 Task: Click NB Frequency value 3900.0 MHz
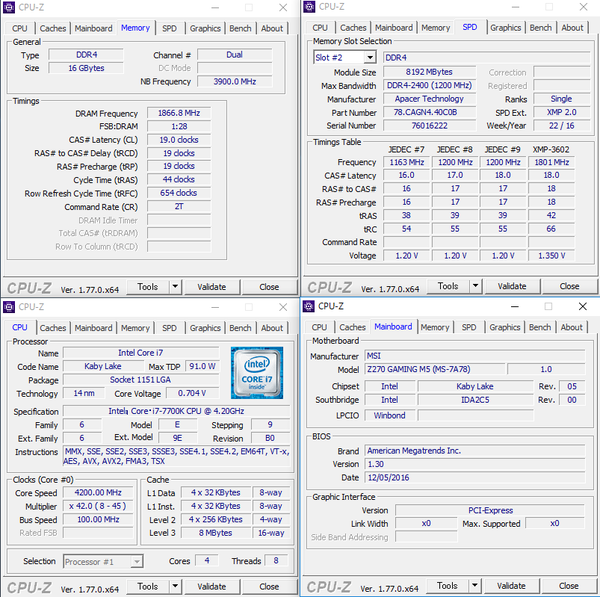pos(235,81)
